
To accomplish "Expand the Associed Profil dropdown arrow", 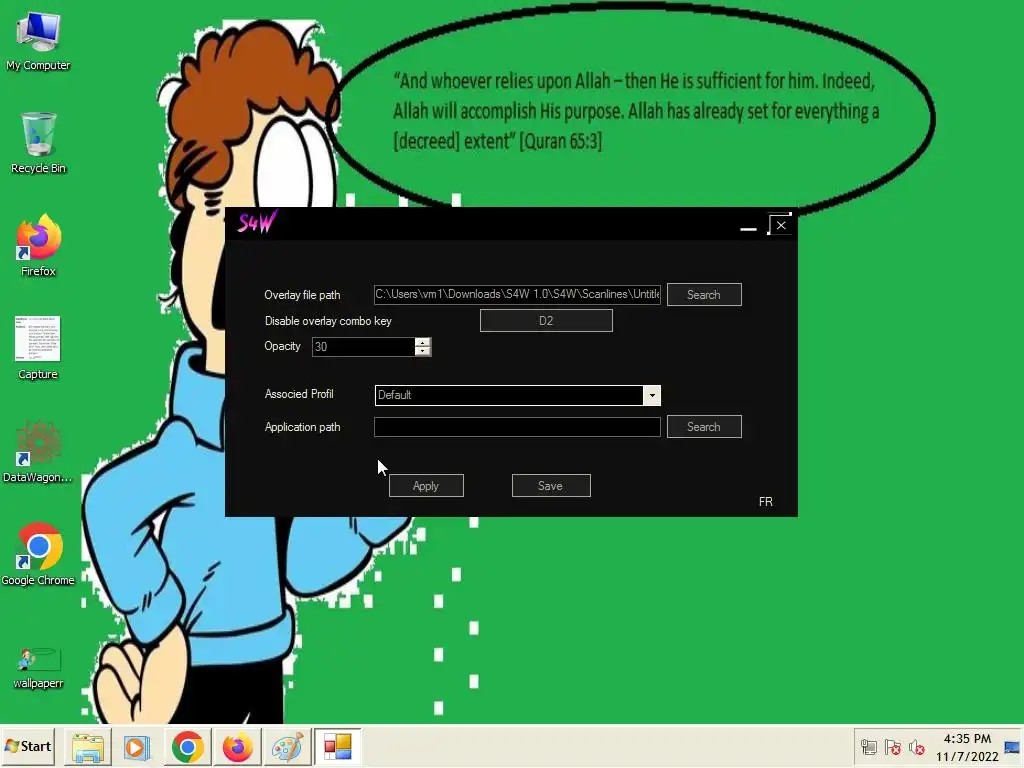I will click(x=651, y=395).
